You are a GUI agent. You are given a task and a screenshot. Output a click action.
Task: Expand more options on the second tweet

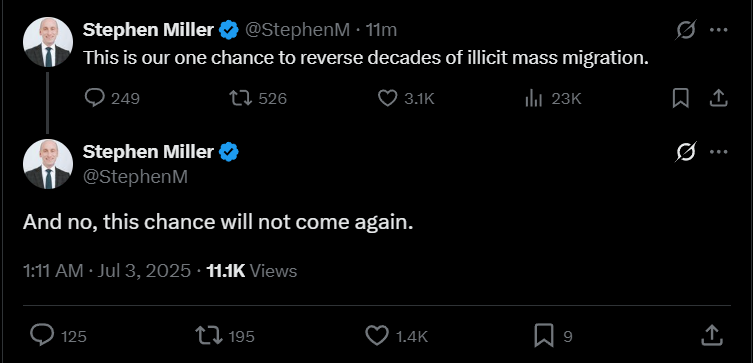(x=718, y=152)
